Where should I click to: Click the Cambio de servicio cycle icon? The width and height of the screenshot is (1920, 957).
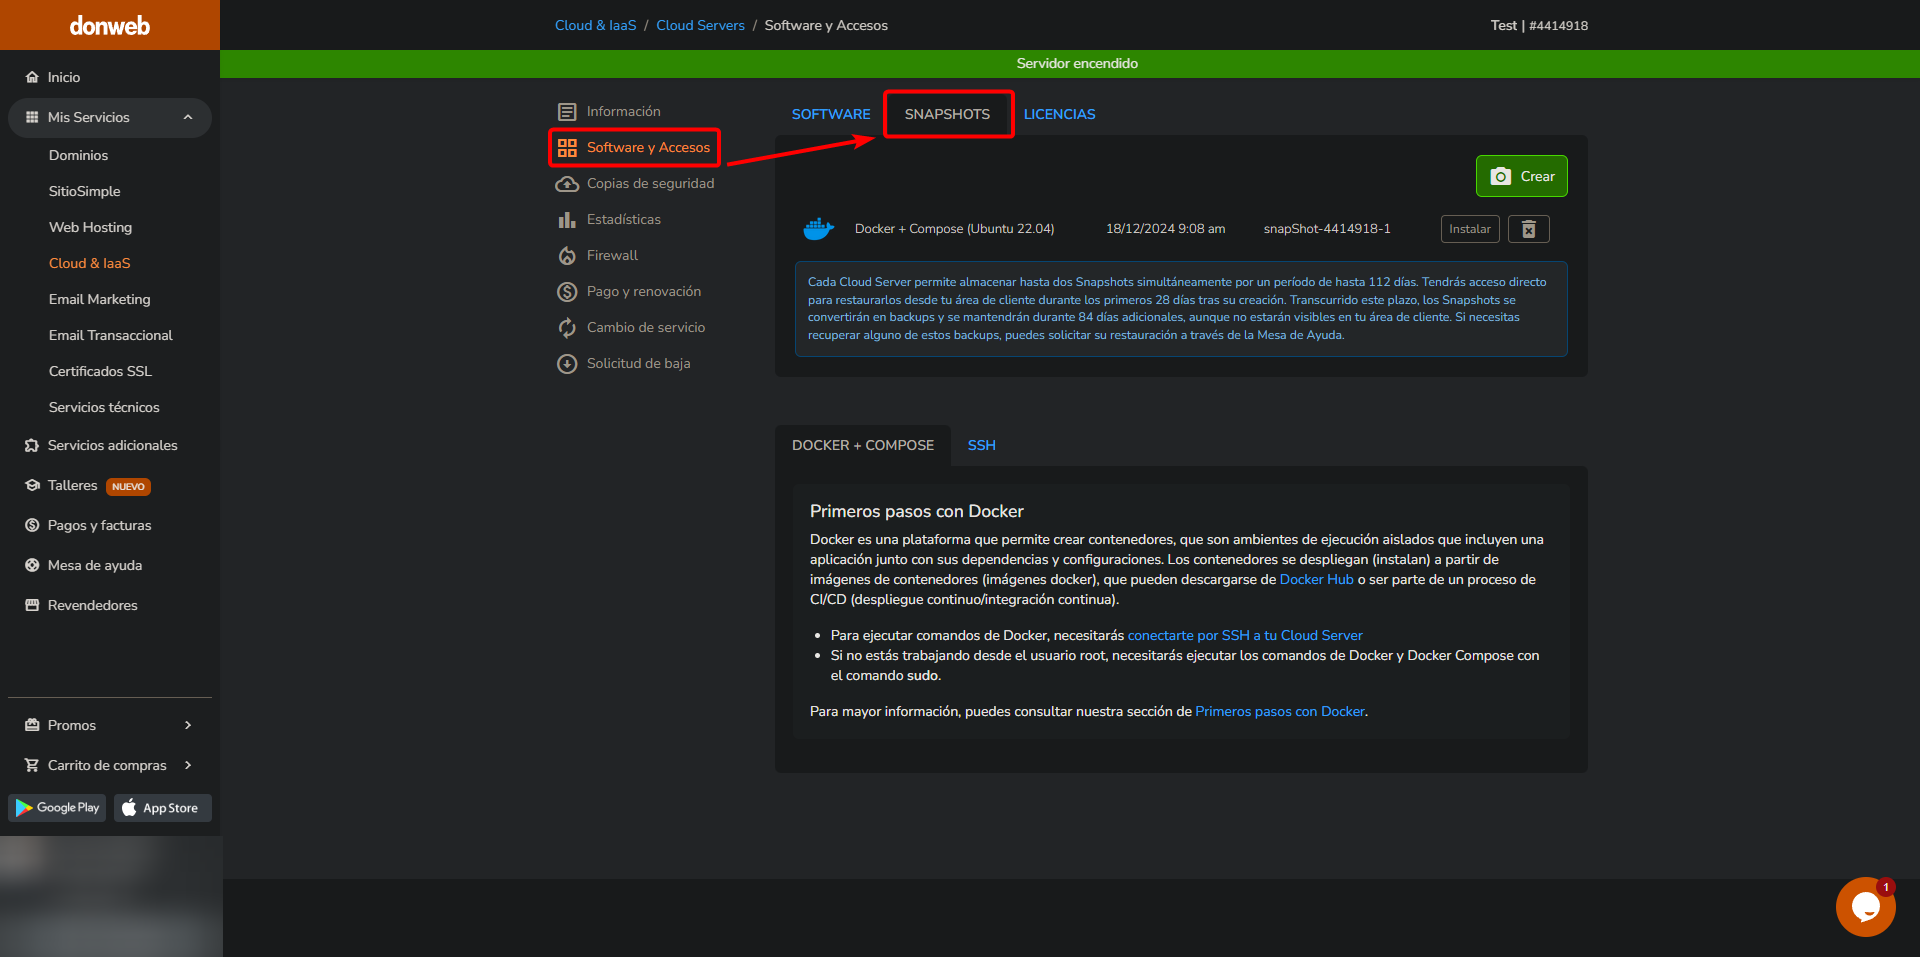(567, 328)
